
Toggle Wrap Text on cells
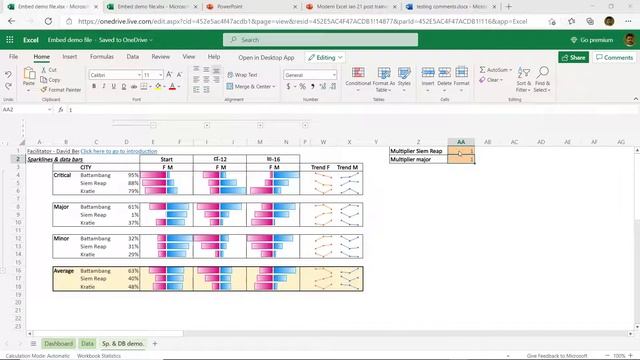pos(242,75)
